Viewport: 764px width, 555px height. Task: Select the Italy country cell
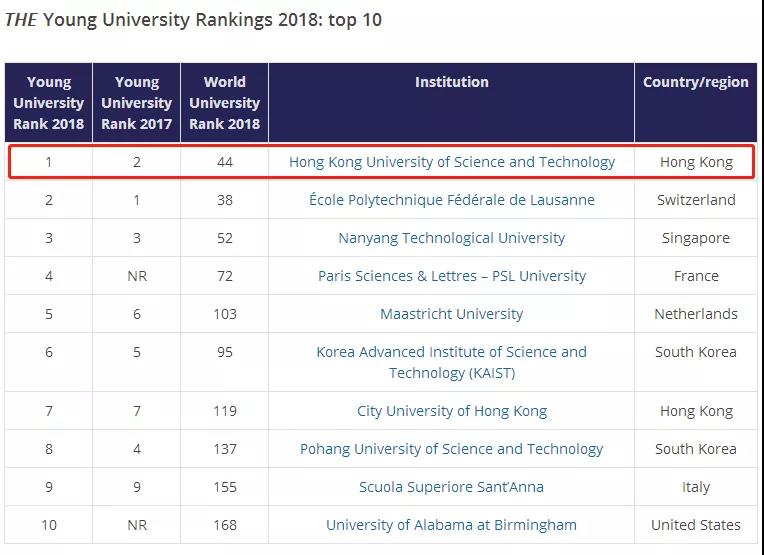pyautogui.click(x=696, y=487)
